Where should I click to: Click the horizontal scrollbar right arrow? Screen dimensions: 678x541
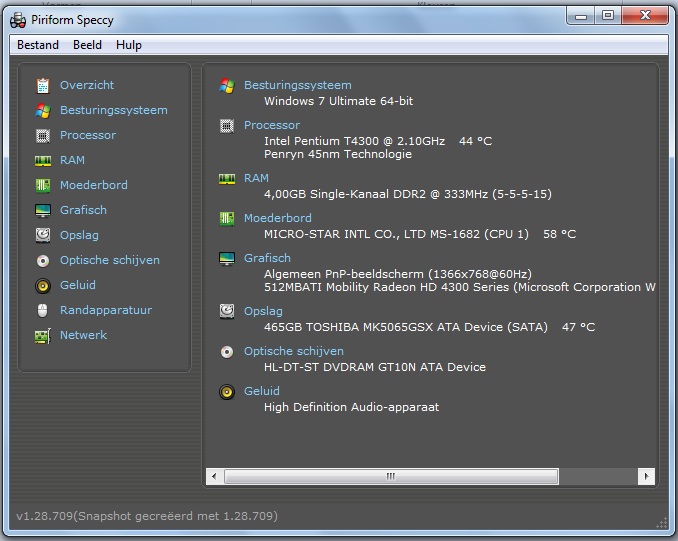pos(647,476)
